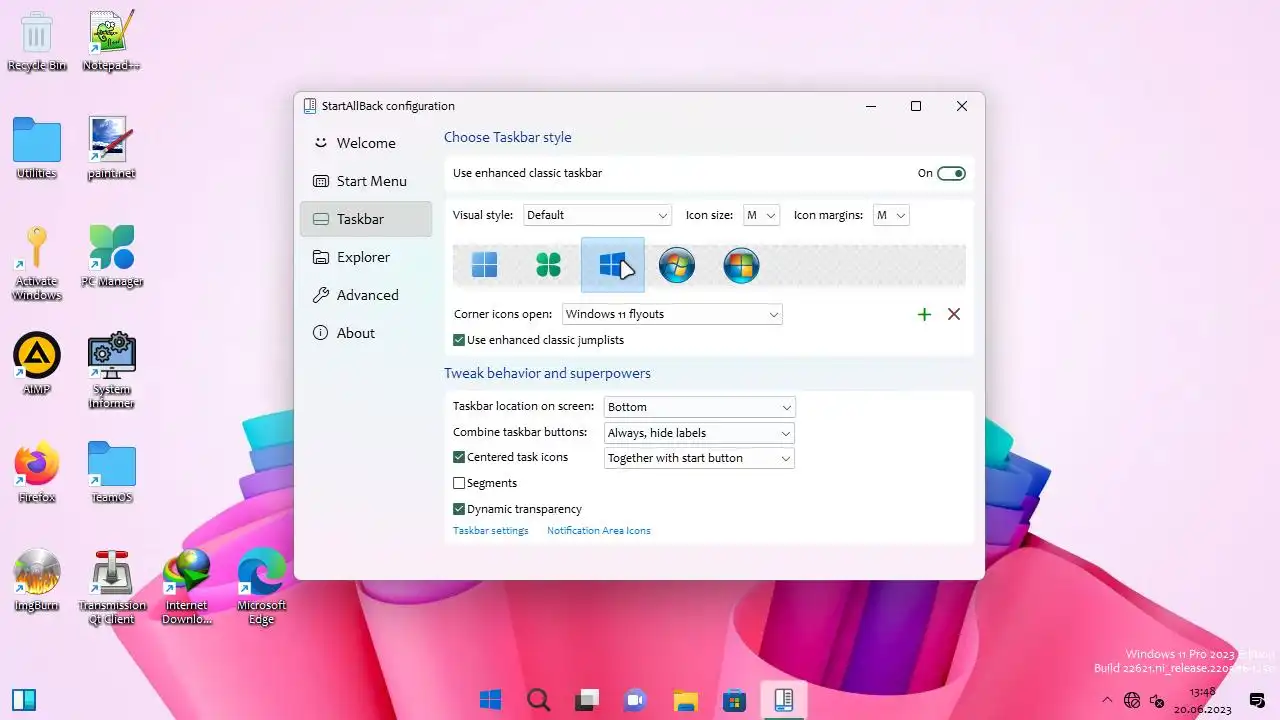Image resolution: width=1280 pixels, height=720 pixels.
Task: Toggle the enhanced classic taskbar switch
Action: [x=951, y=173]
